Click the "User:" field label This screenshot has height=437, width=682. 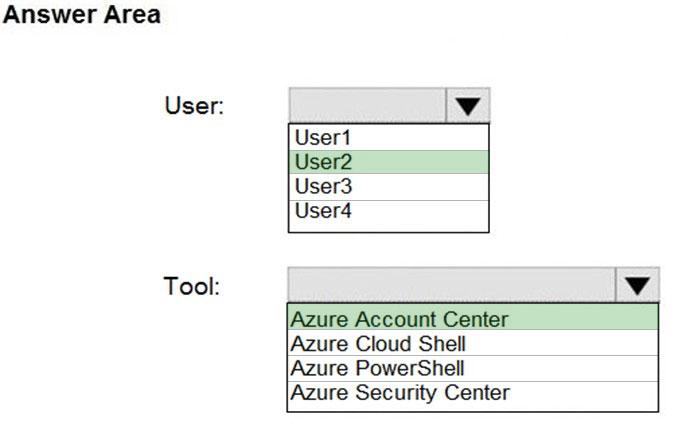[194, 105]
